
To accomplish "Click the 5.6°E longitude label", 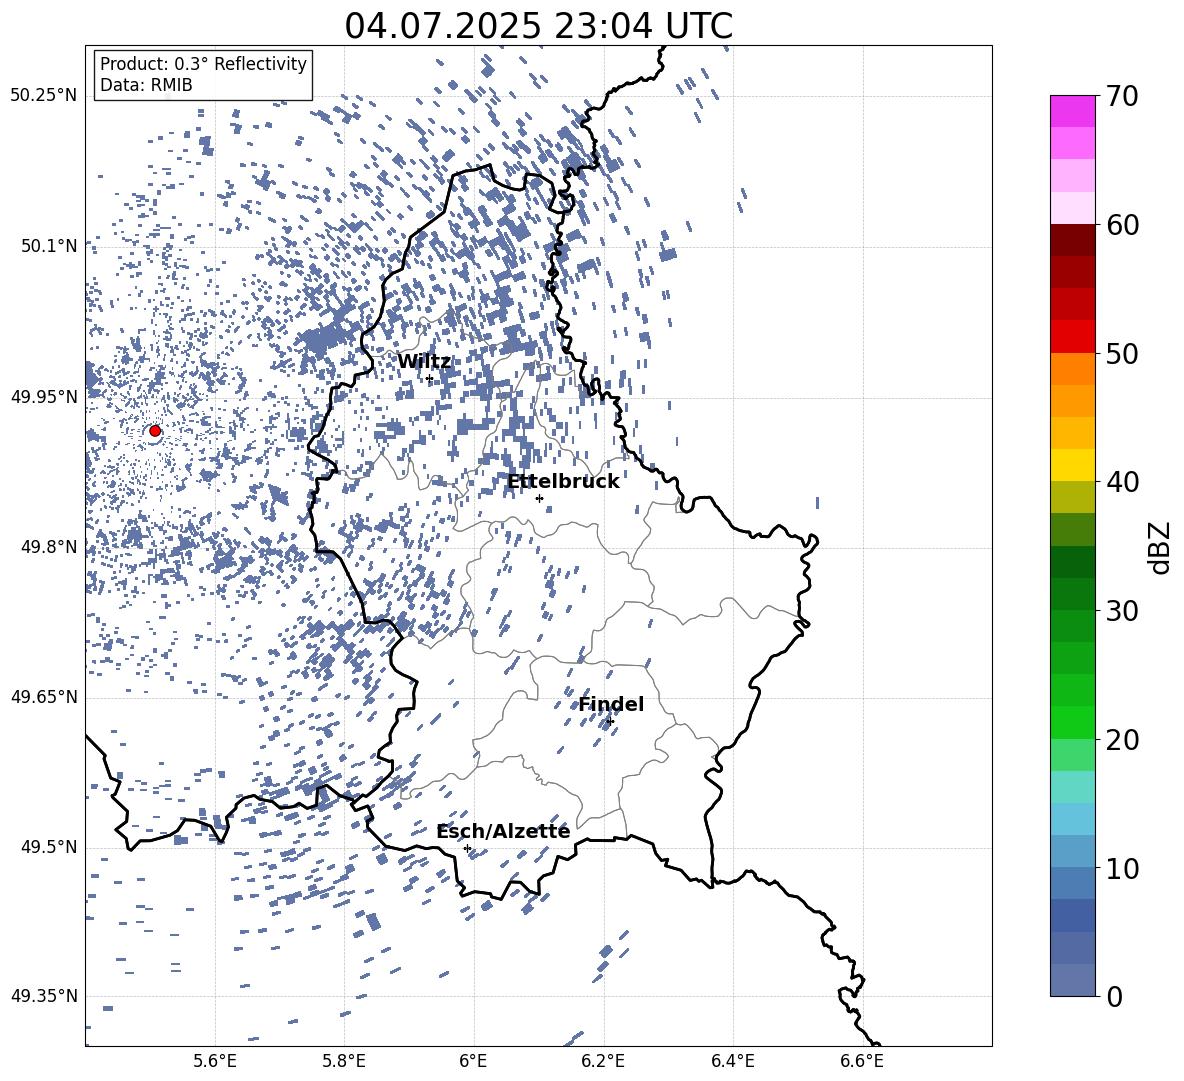I will [x=215, y=1061].
